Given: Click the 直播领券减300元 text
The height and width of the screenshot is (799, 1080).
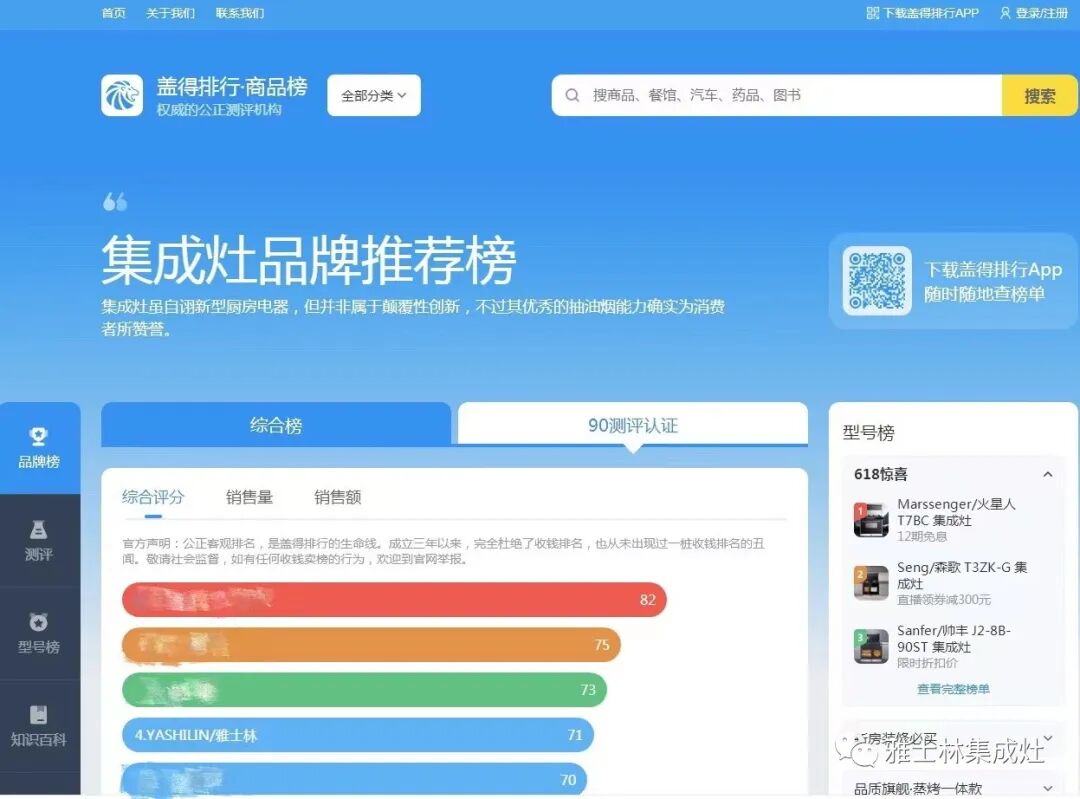Looking at the screenshot, I should coord(944,599).
